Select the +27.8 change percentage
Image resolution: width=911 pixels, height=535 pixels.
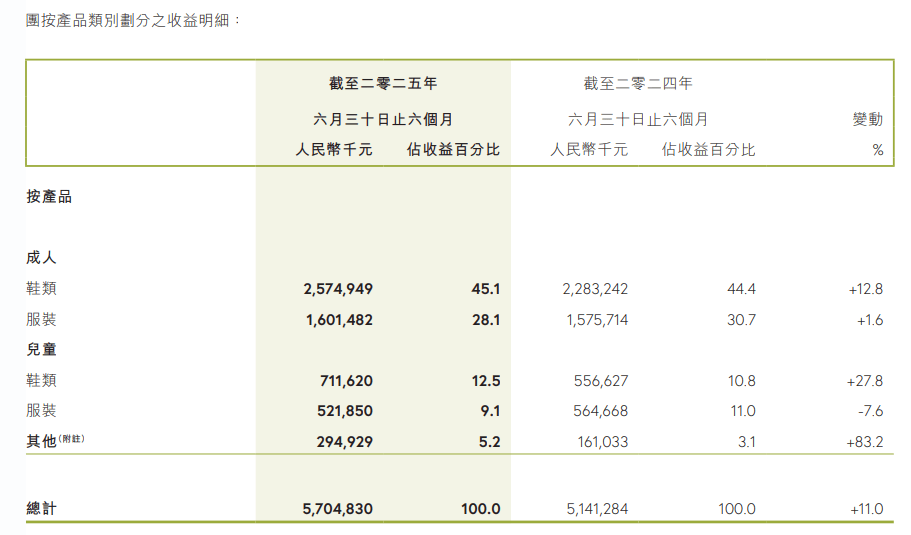click(865, 381)
